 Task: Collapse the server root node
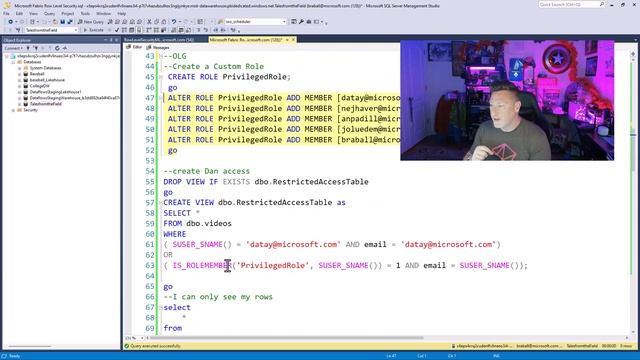(7, 56)
